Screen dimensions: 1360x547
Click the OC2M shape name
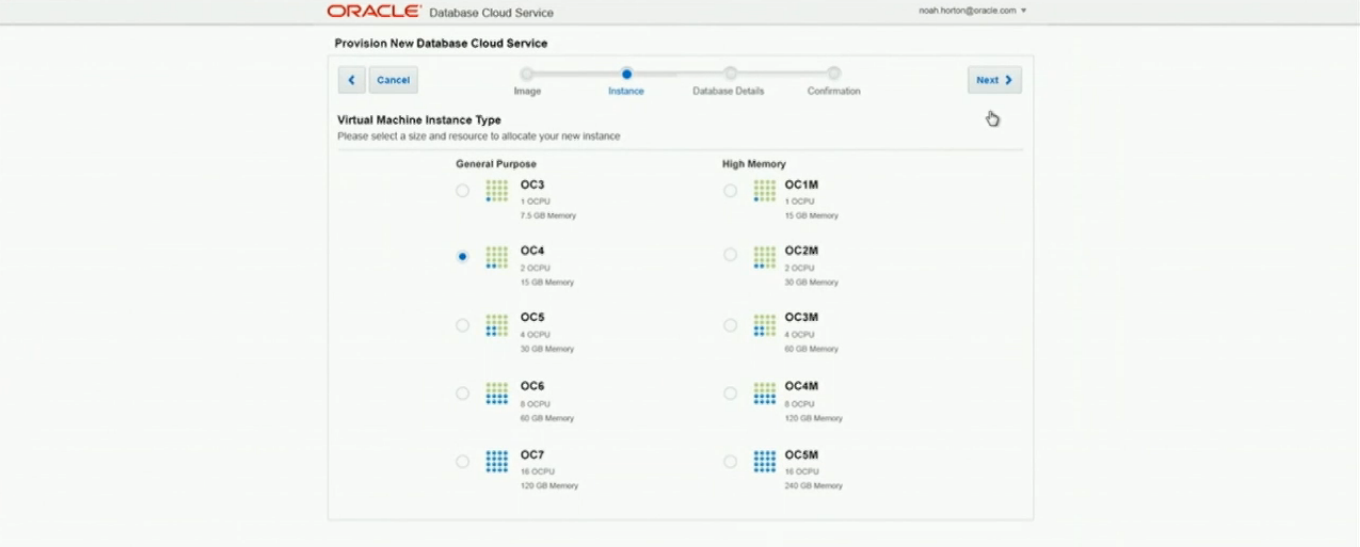pyautogui.click(x=802, y=251)
